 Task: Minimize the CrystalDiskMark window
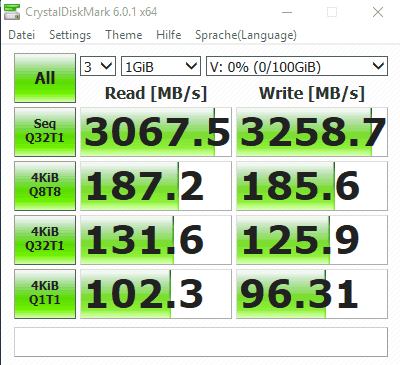point(287,12)
